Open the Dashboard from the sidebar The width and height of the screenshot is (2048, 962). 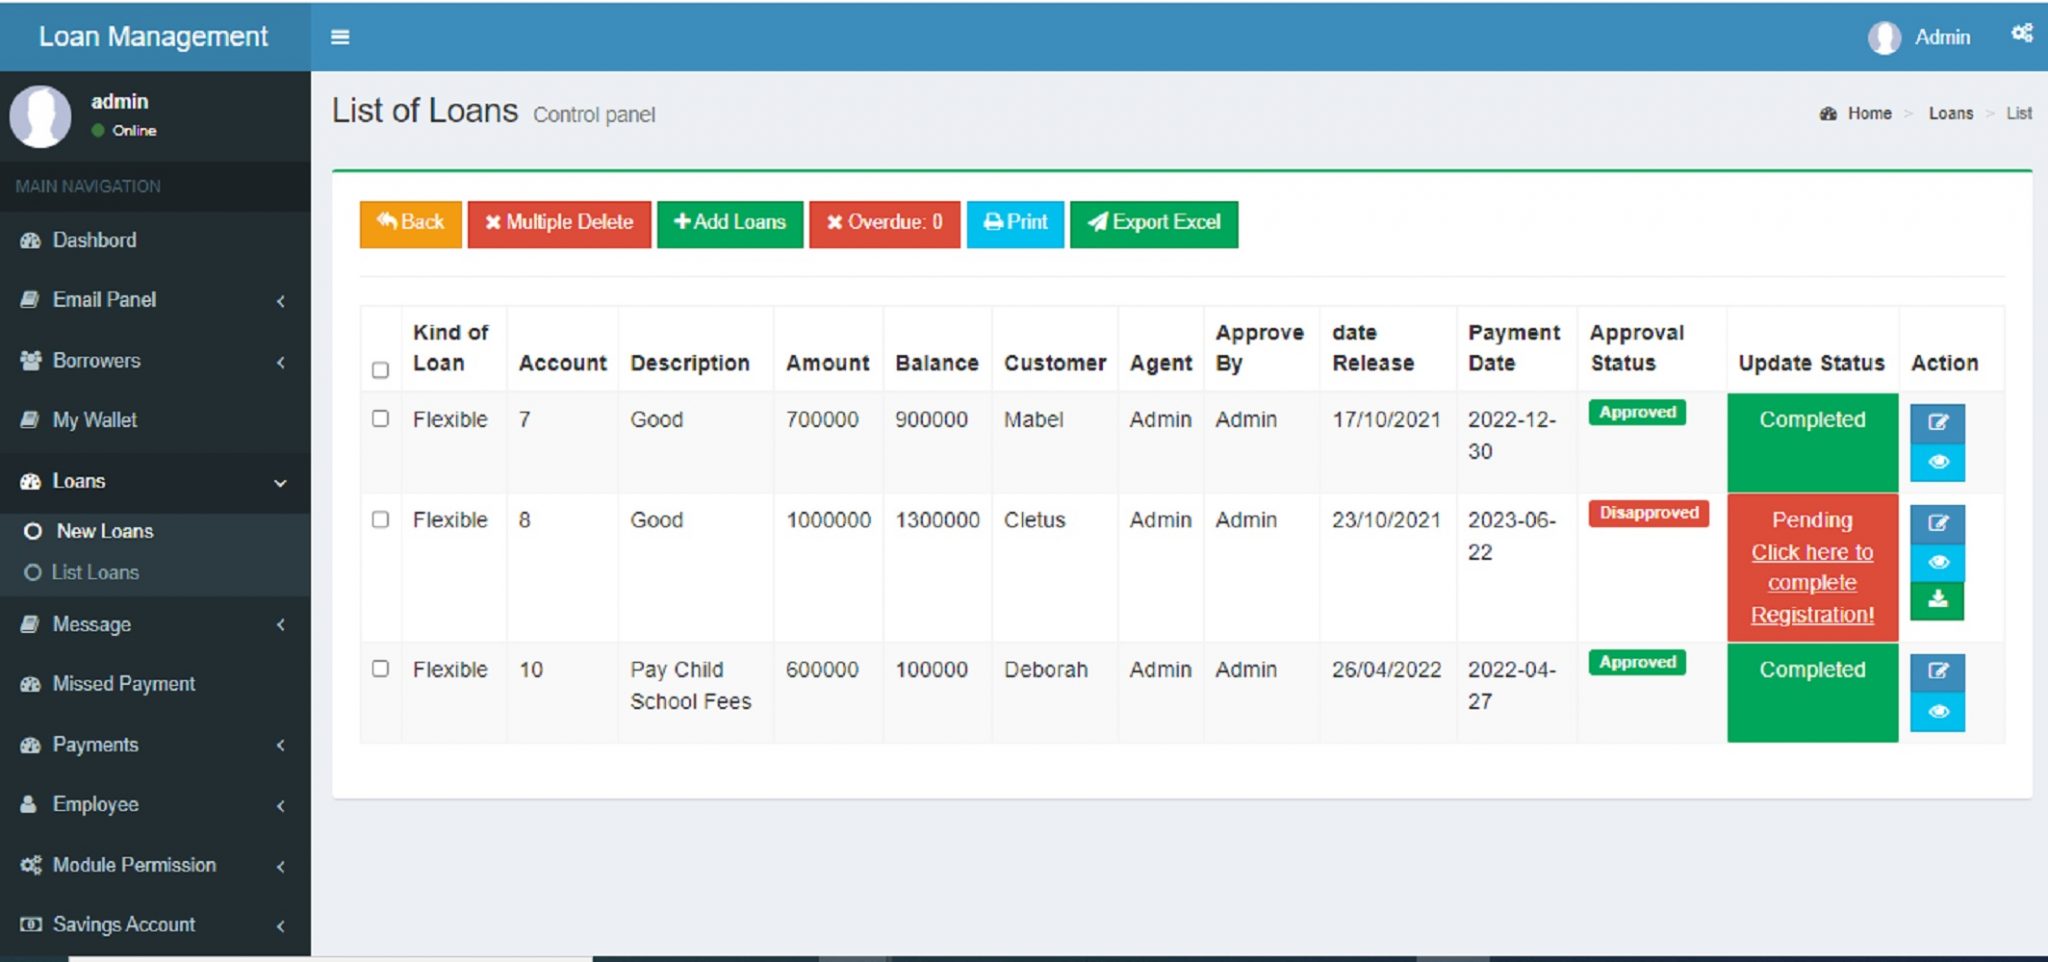pyautogui.click(x=95, y=240)
